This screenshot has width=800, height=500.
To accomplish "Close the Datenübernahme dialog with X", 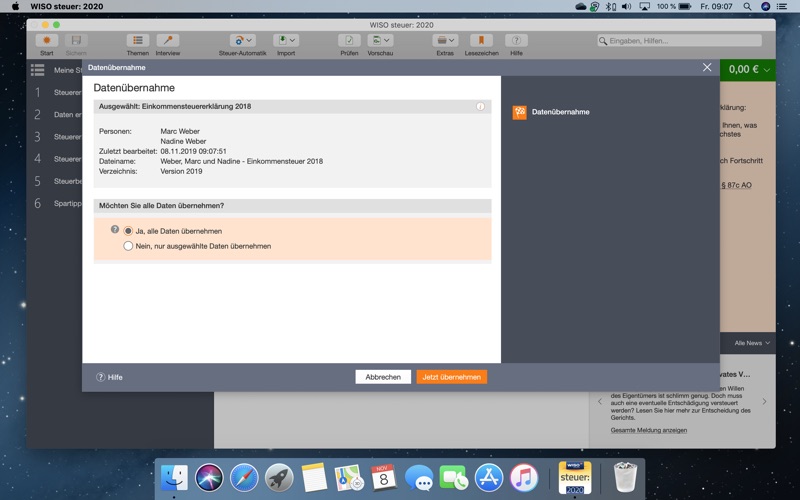I will (x=707, y=67).
